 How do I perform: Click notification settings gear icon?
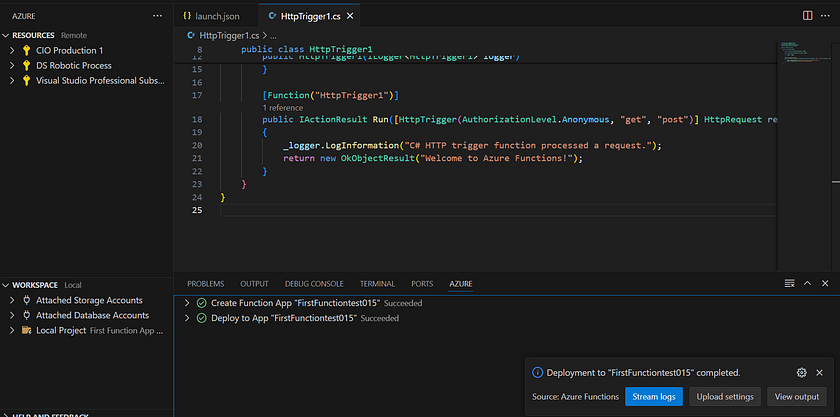[801, 372]
